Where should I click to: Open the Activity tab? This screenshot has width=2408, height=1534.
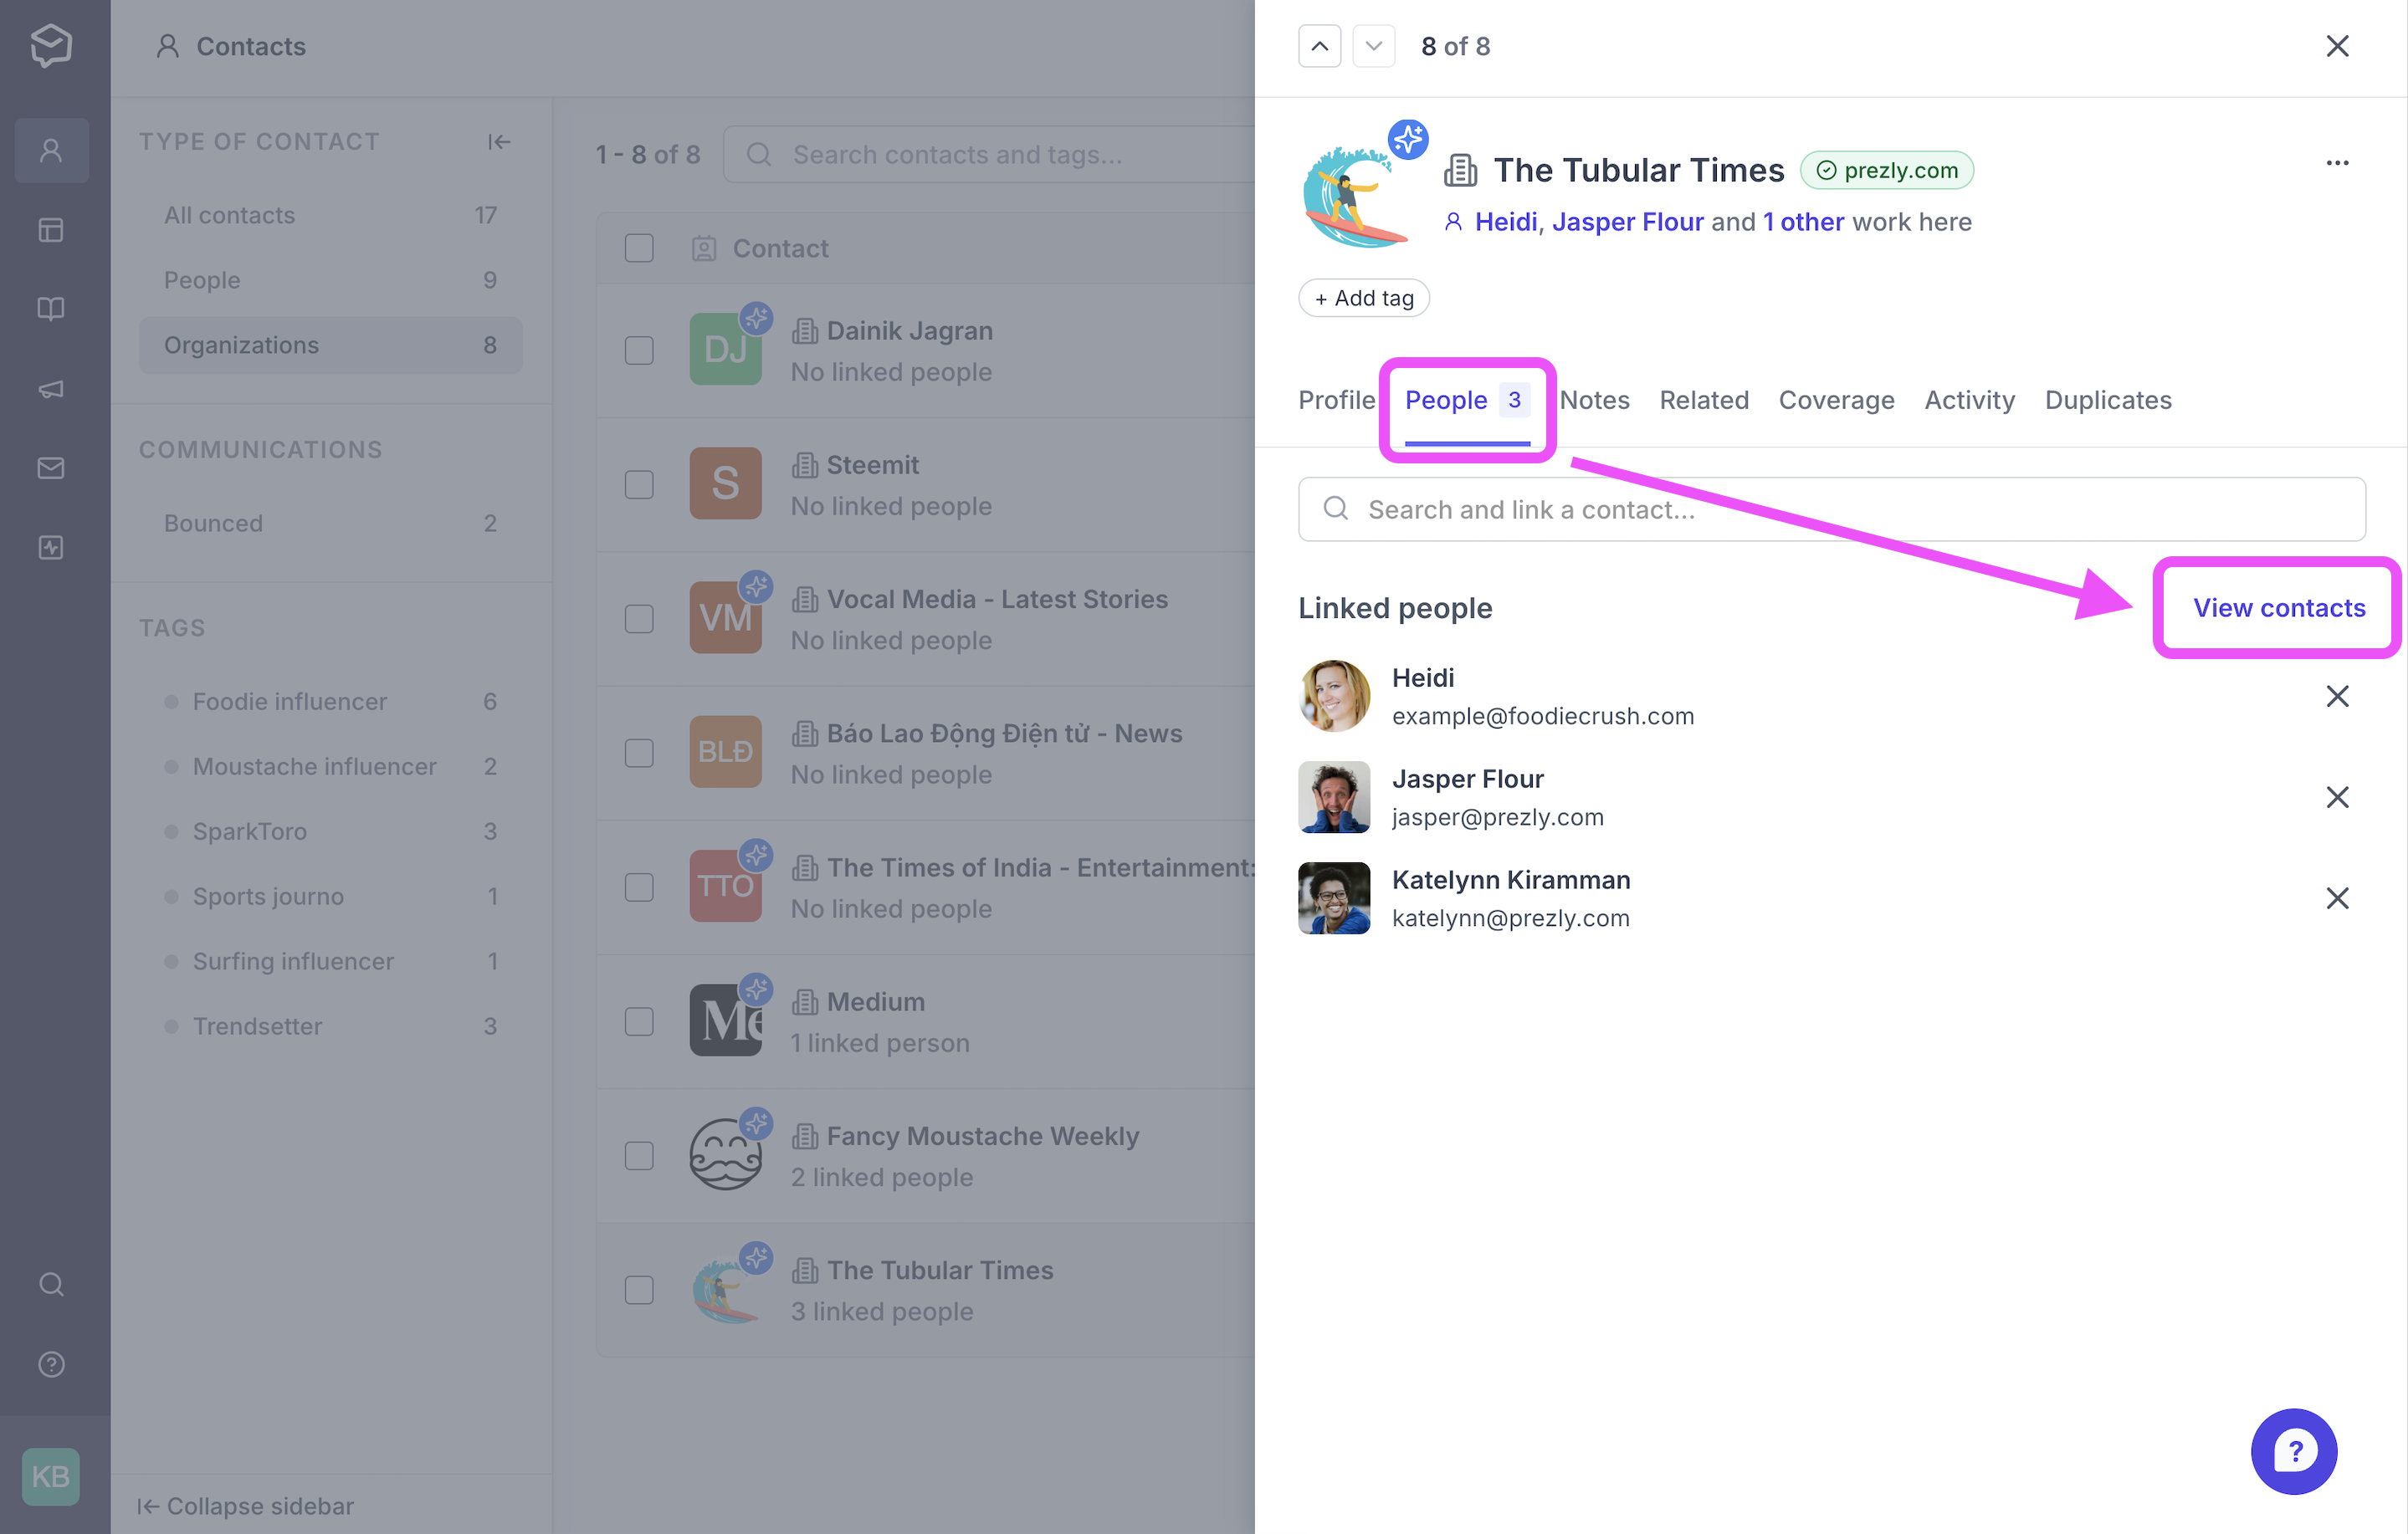coord(1969,400)
